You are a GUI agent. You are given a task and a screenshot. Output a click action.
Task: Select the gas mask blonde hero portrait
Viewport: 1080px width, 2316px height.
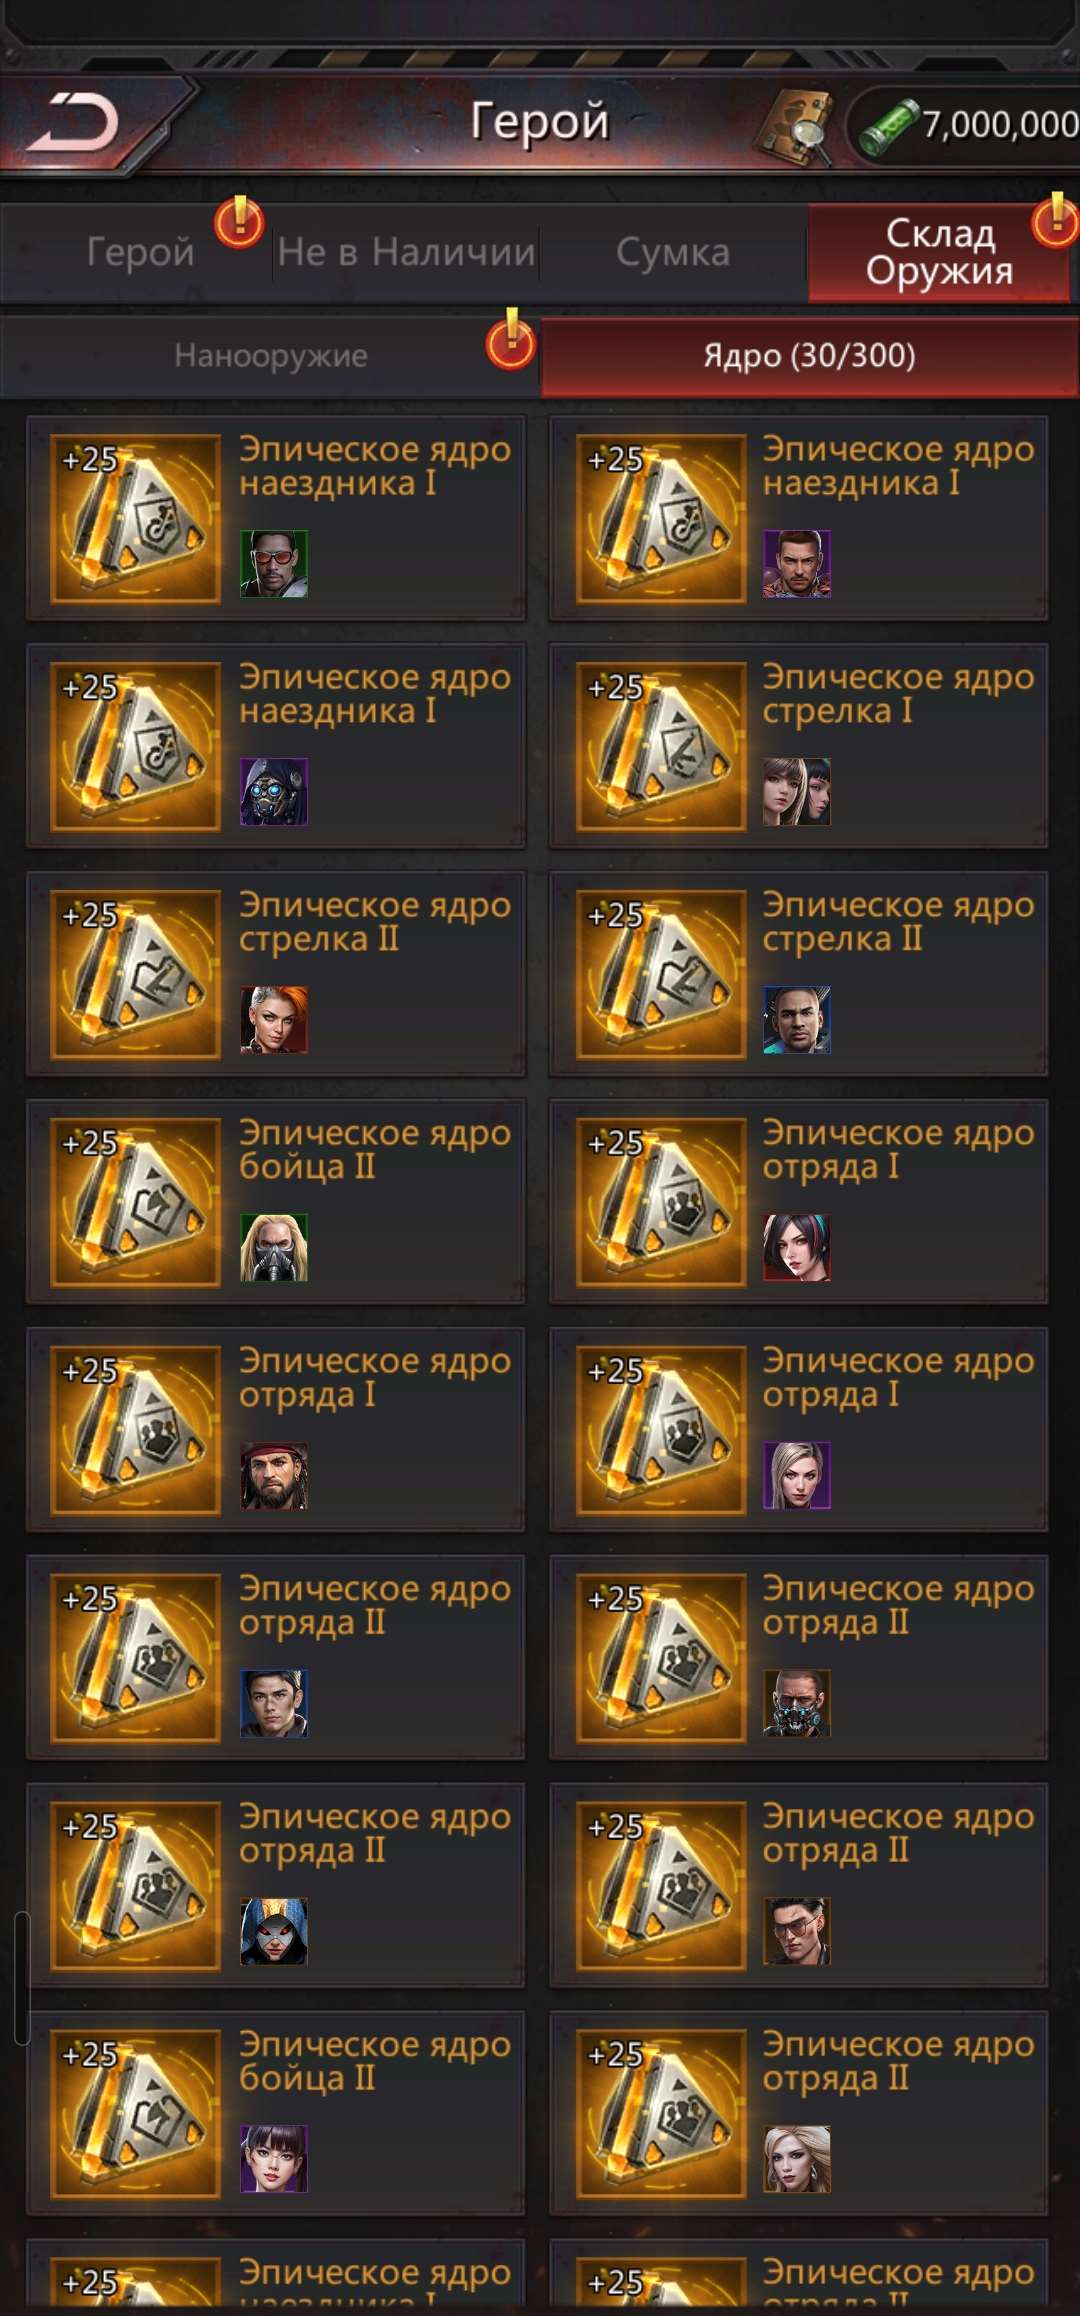click(274, 1248)
